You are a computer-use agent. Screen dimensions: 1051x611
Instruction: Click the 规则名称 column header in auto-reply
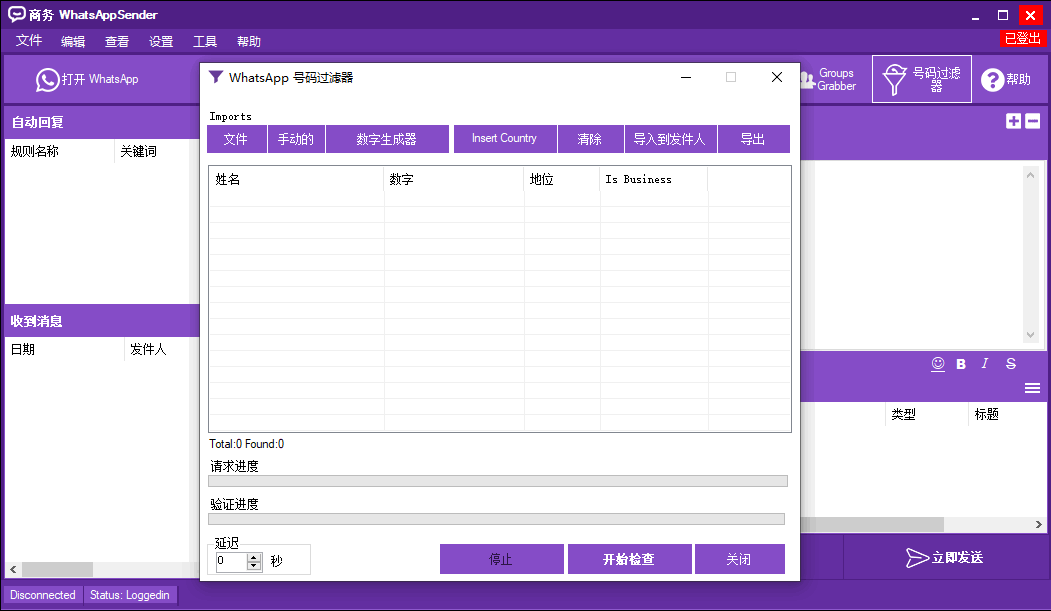[60, 151]
